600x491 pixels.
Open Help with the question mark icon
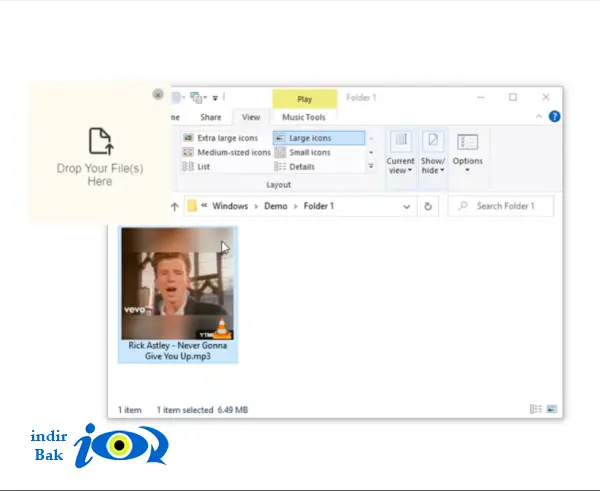click(x=554, y=116)
